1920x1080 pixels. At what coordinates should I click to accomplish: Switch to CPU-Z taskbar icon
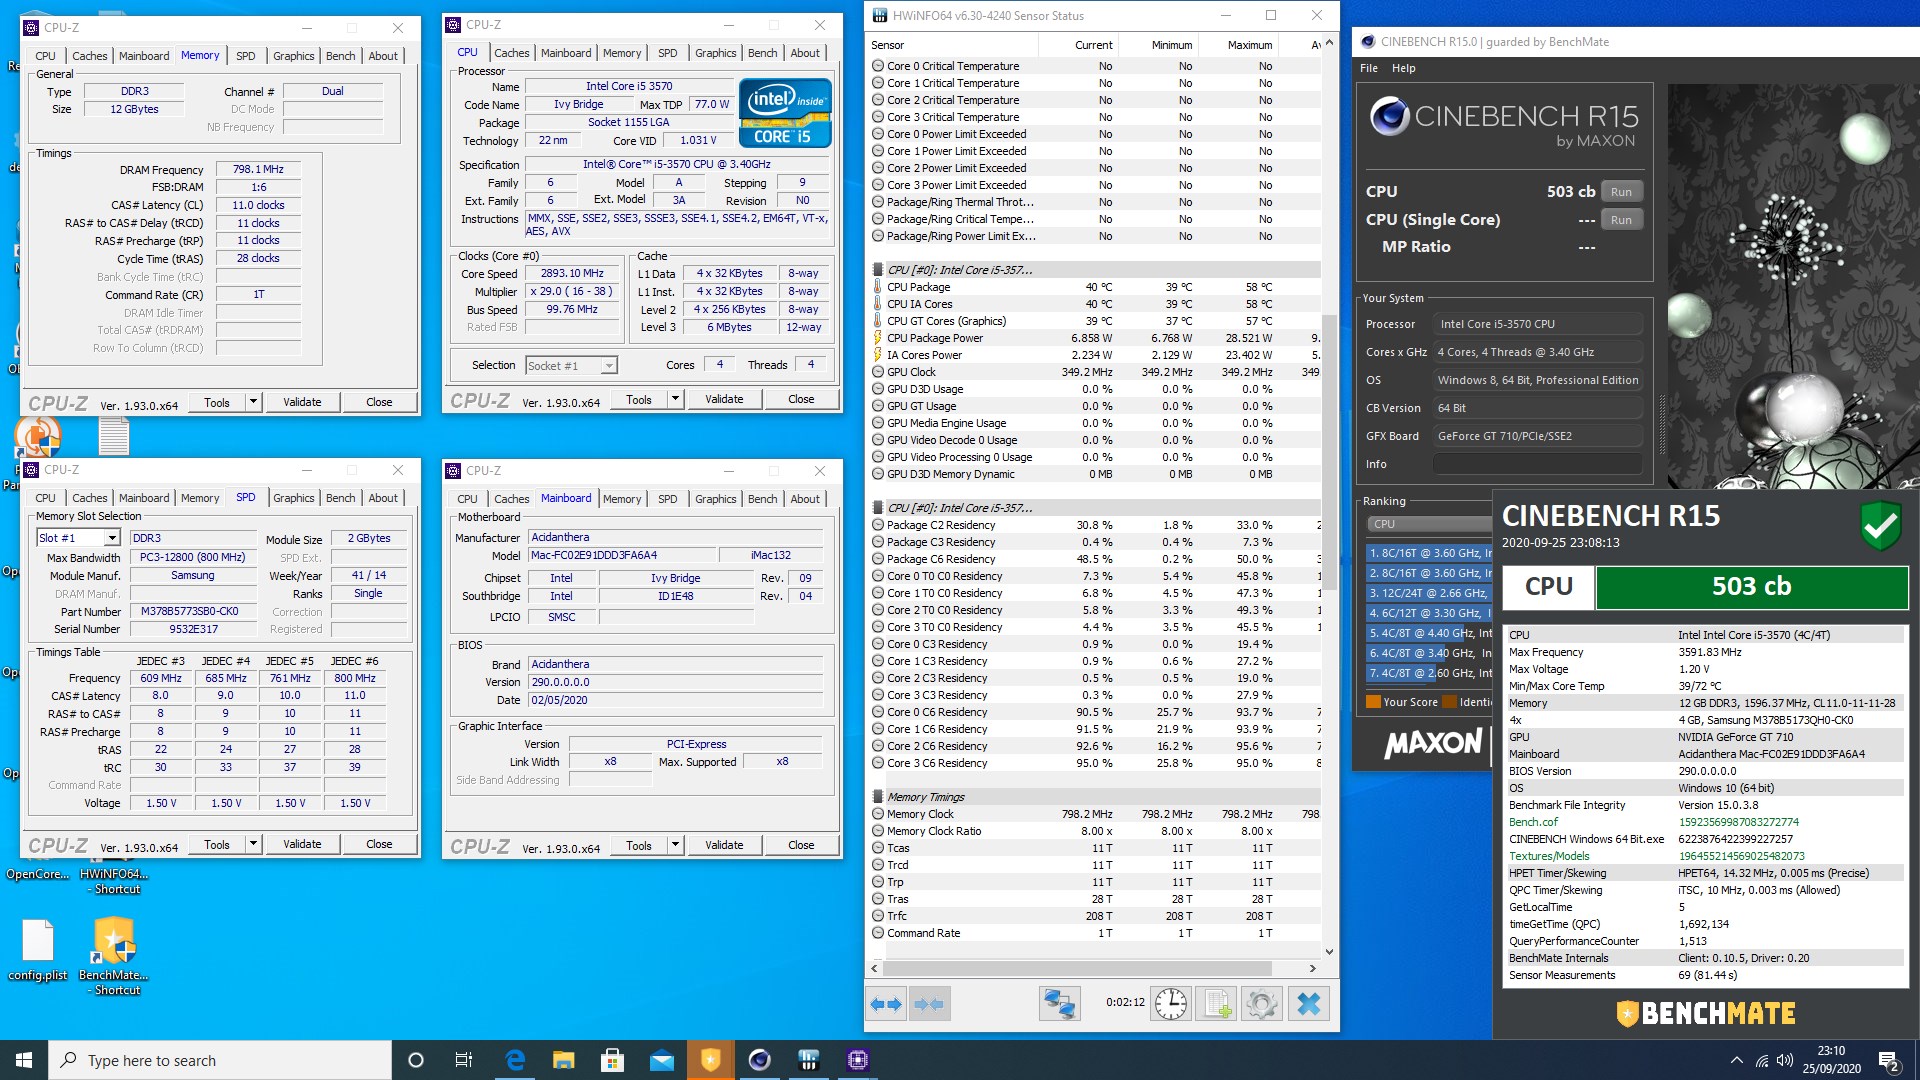pos(858,1060)
